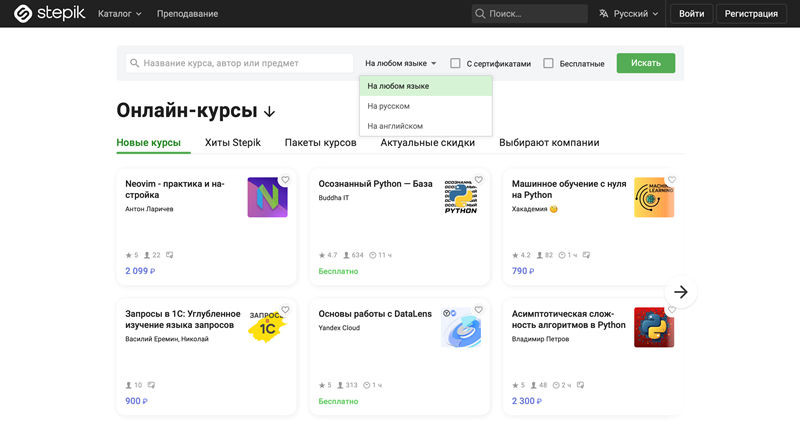800x424 pixels.
Task: Expand the Каталог menu
Action: [x=120, y=14]
